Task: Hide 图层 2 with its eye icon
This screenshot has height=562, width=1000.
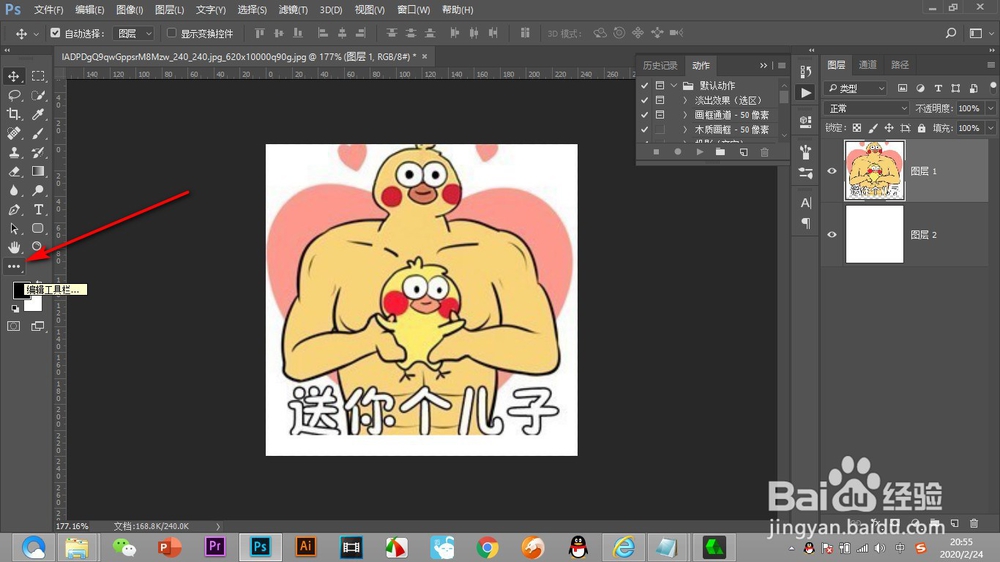Action: [832, 235]
